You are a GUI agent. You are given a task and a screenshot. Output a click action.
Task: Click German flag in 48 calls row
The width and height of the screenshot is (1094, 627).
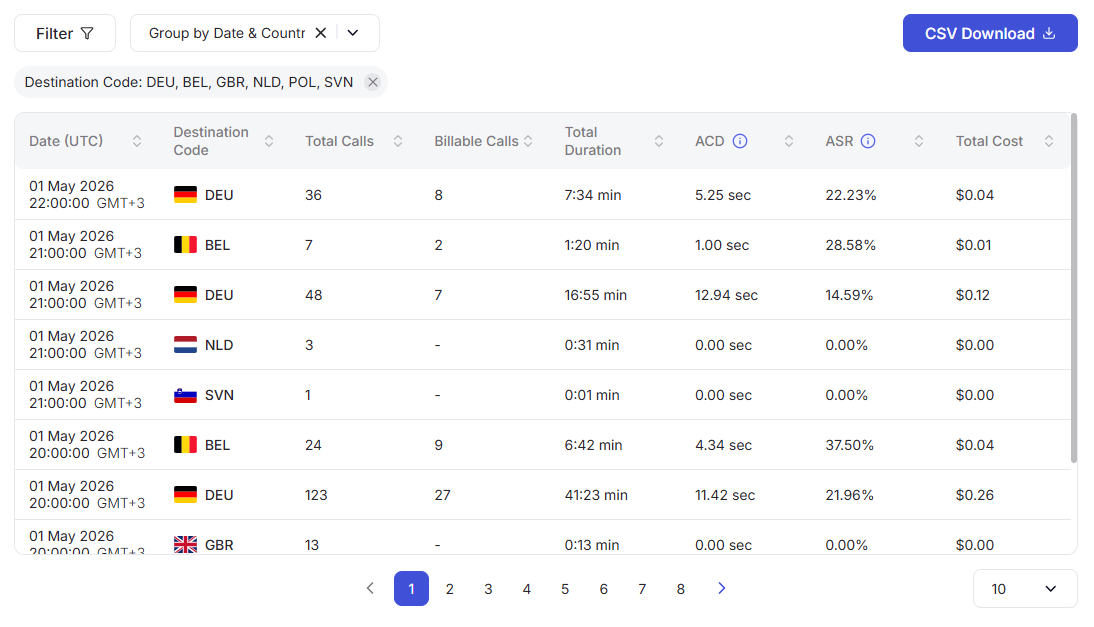coord(185,295)
